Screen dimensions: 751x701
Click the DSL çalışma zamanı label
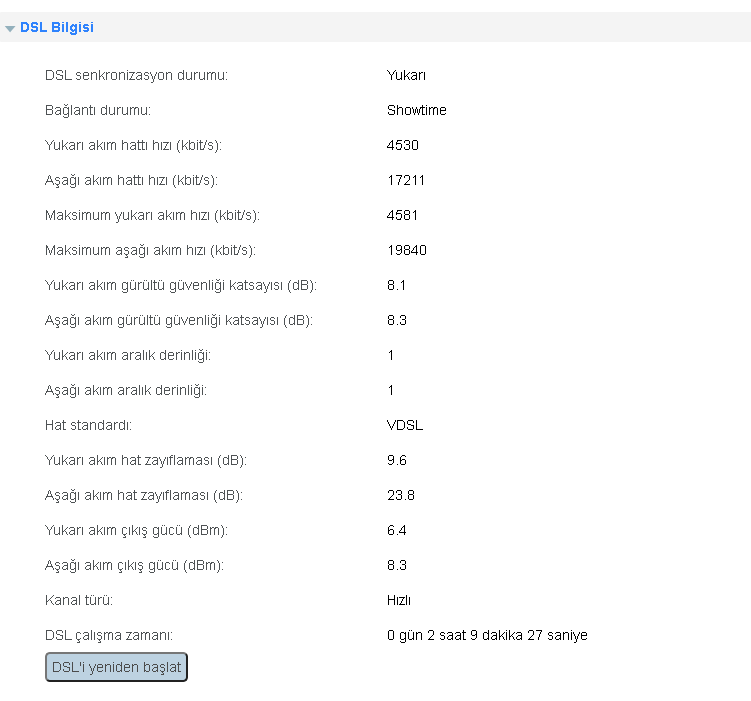109,635
